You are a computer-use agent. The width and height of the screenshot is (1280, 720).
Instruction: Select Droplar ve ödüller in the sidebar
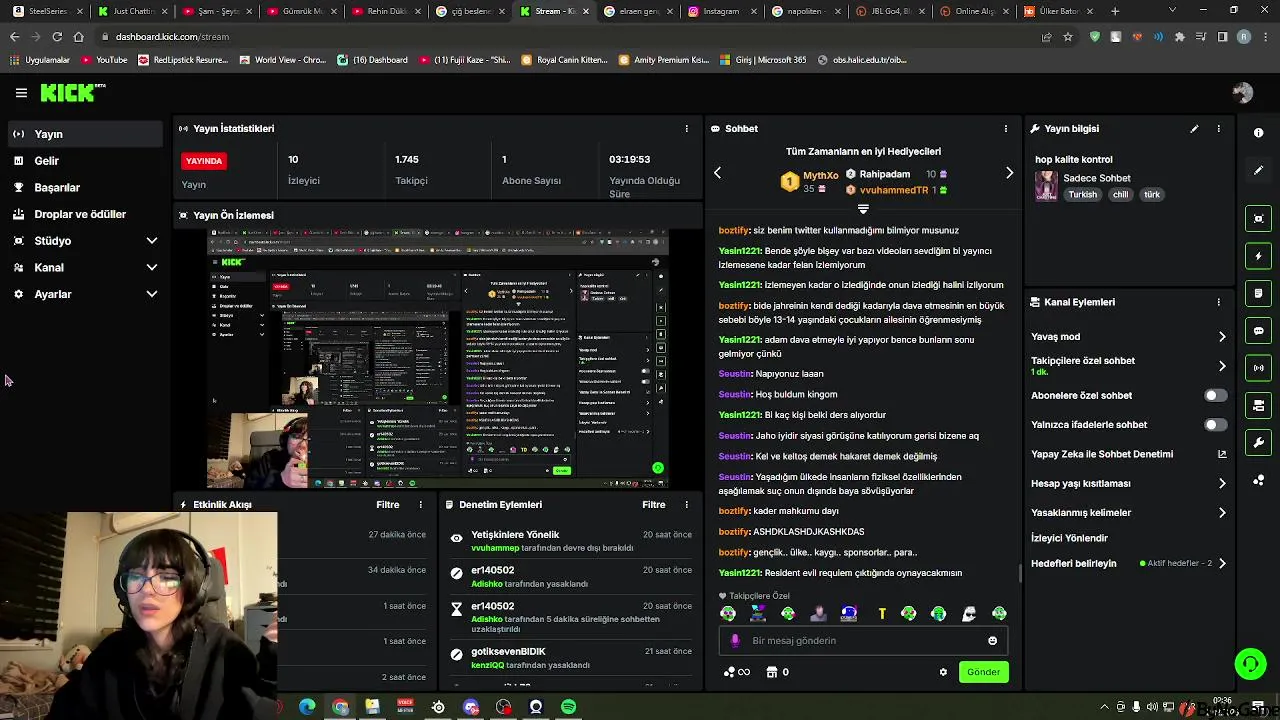point(85,214)
